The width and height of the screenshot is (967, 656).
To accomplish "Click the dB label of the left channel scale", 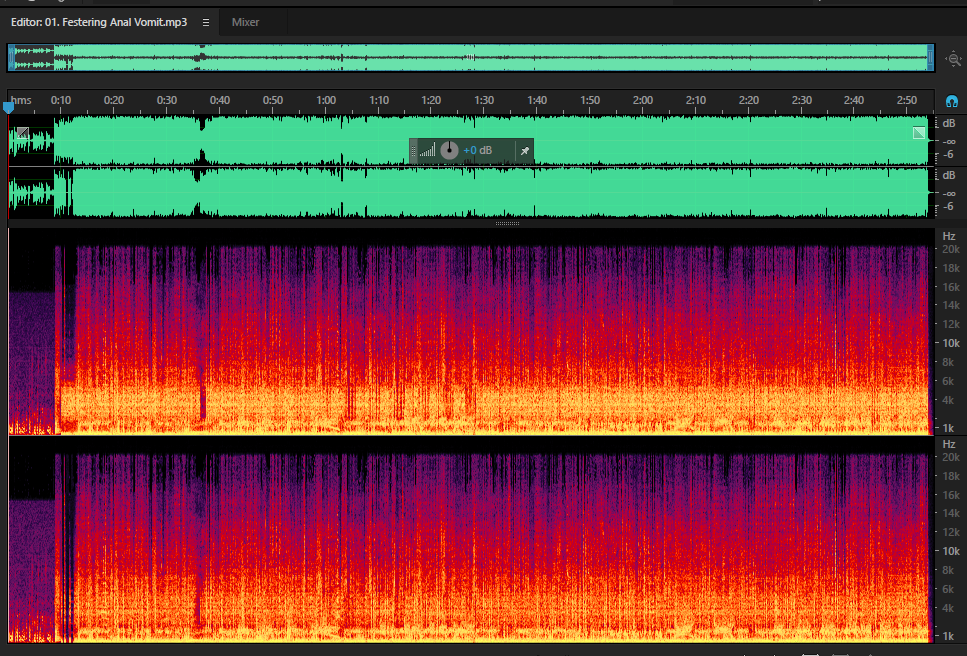I will pos(948,123).
